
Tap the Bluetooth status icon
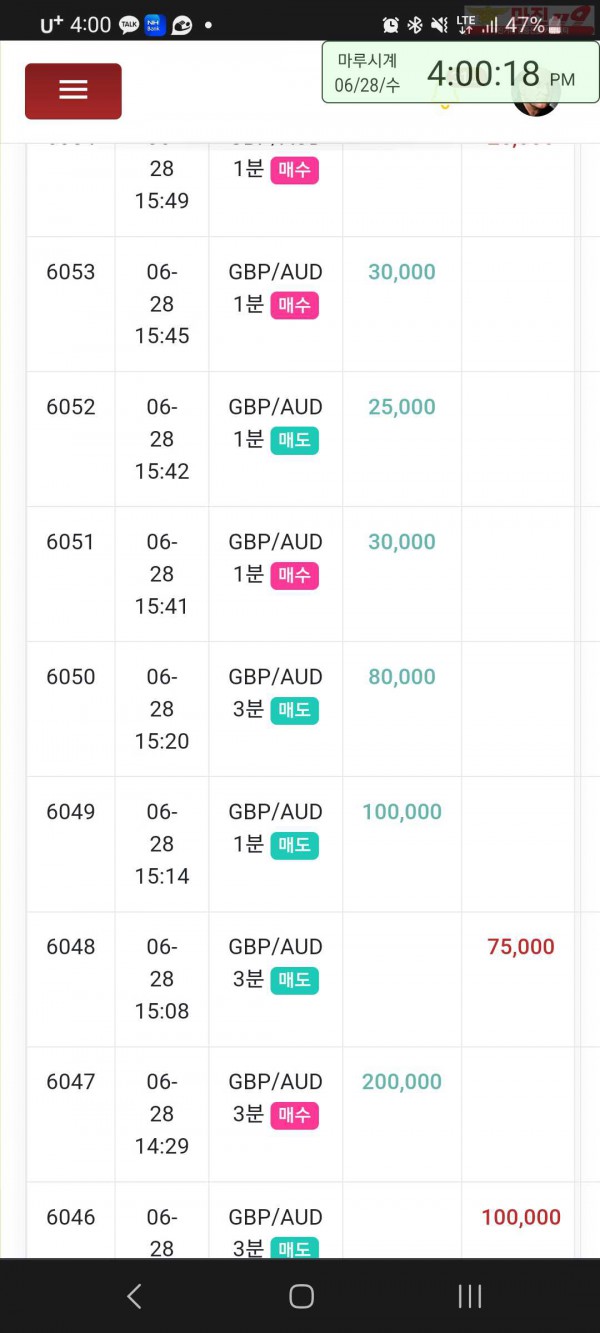point(415,25)
